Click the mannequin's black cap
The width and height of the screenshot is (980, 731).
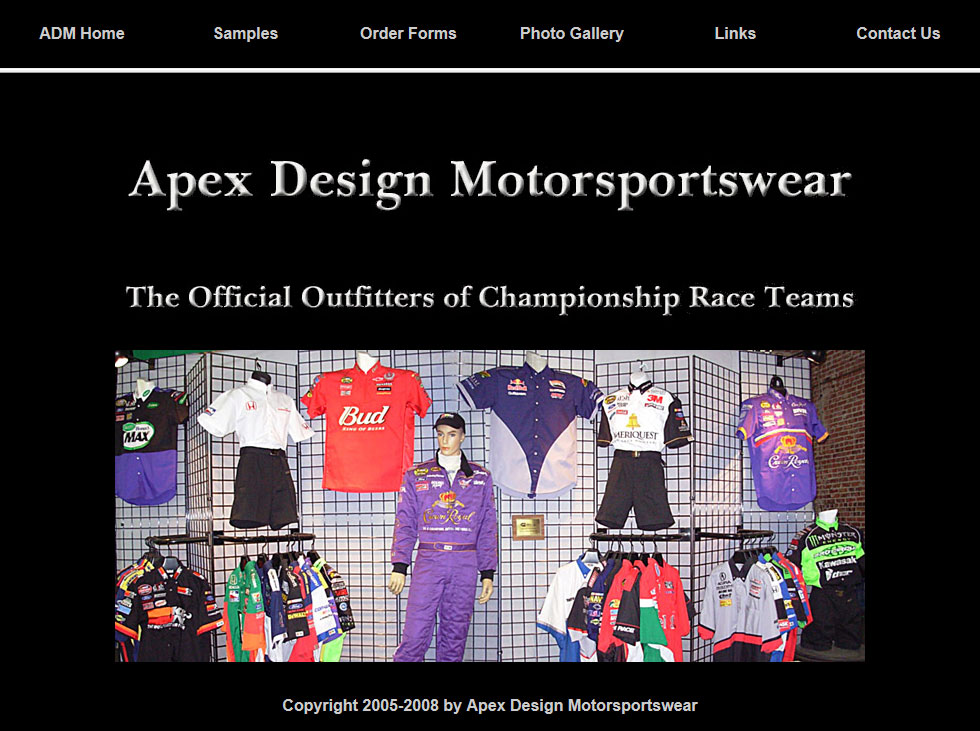(450, 421)
